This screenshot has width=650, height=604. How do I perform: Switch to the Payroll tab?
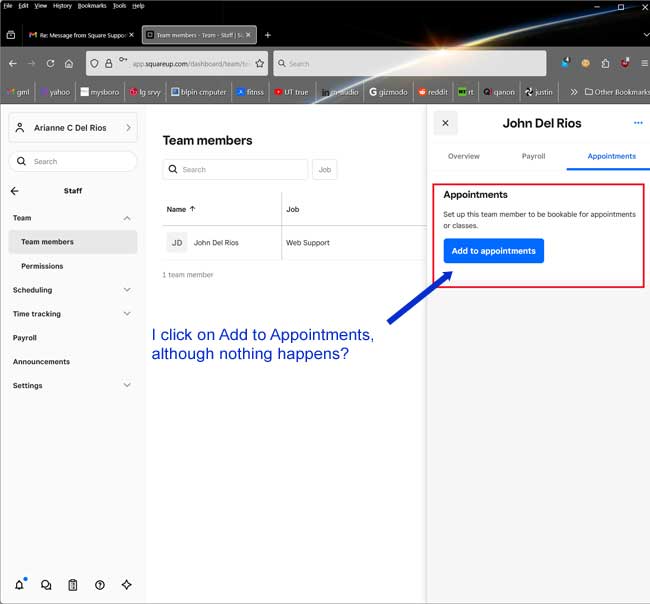(x=533, y=156)
